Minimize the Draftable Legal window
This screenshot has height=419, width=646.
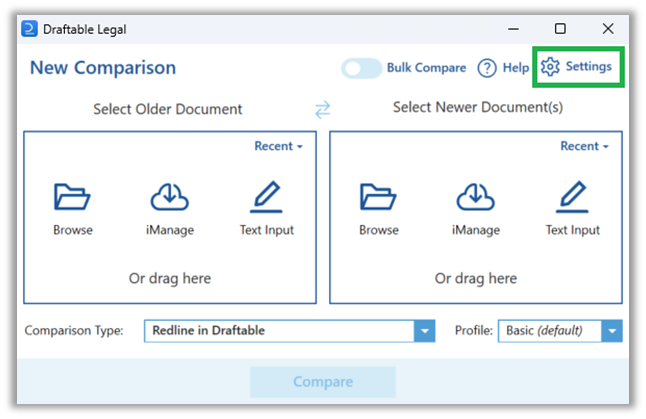[513, 29]
